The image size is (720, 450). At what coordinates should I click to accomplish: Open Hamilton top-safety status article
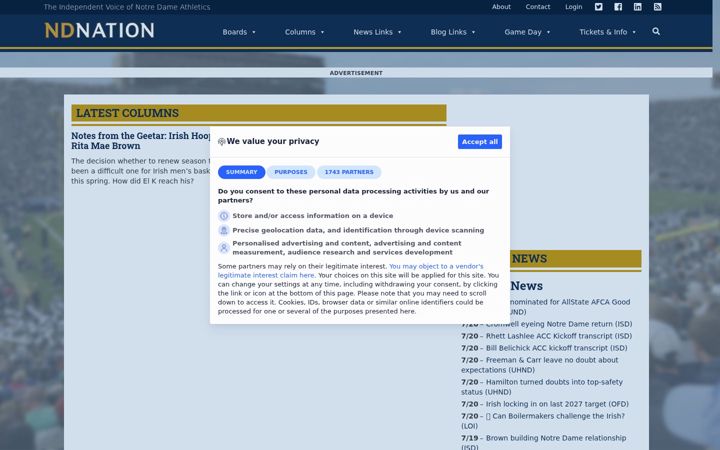coord(542,387)
